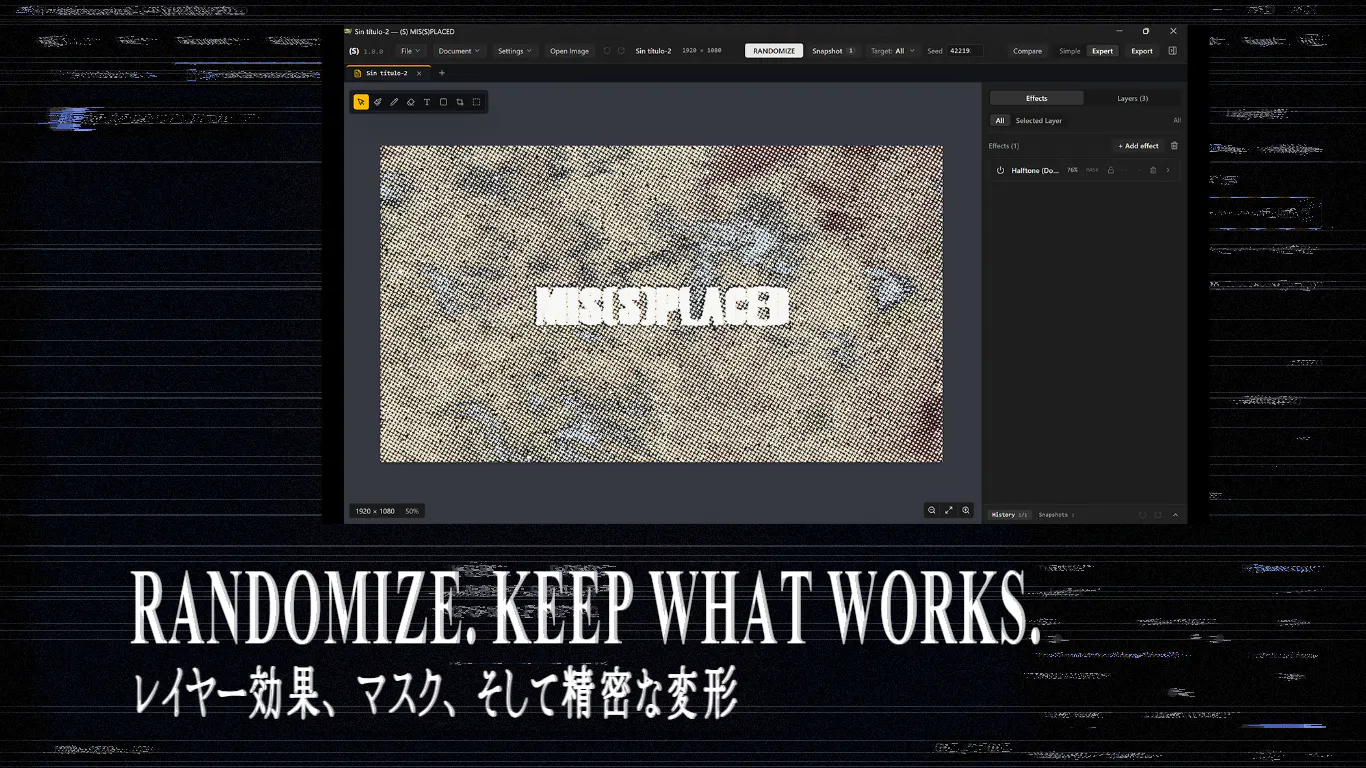Filter effects by Selected Layer

click(x=1039, y=121)
